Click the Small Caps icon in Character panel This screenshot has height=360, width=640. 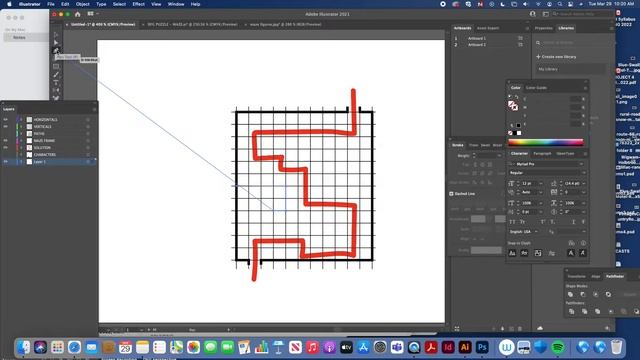(522, 222)
